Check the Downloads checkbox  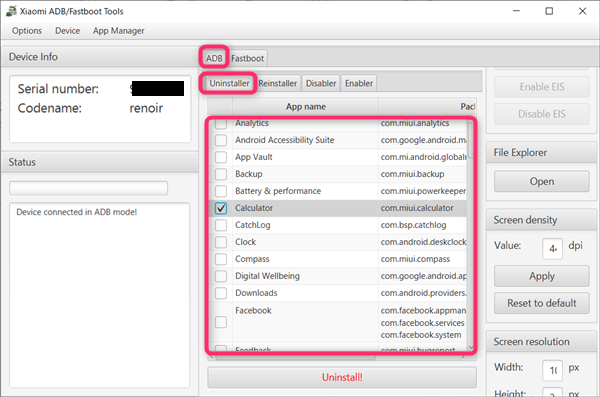(x=221, y=293)
